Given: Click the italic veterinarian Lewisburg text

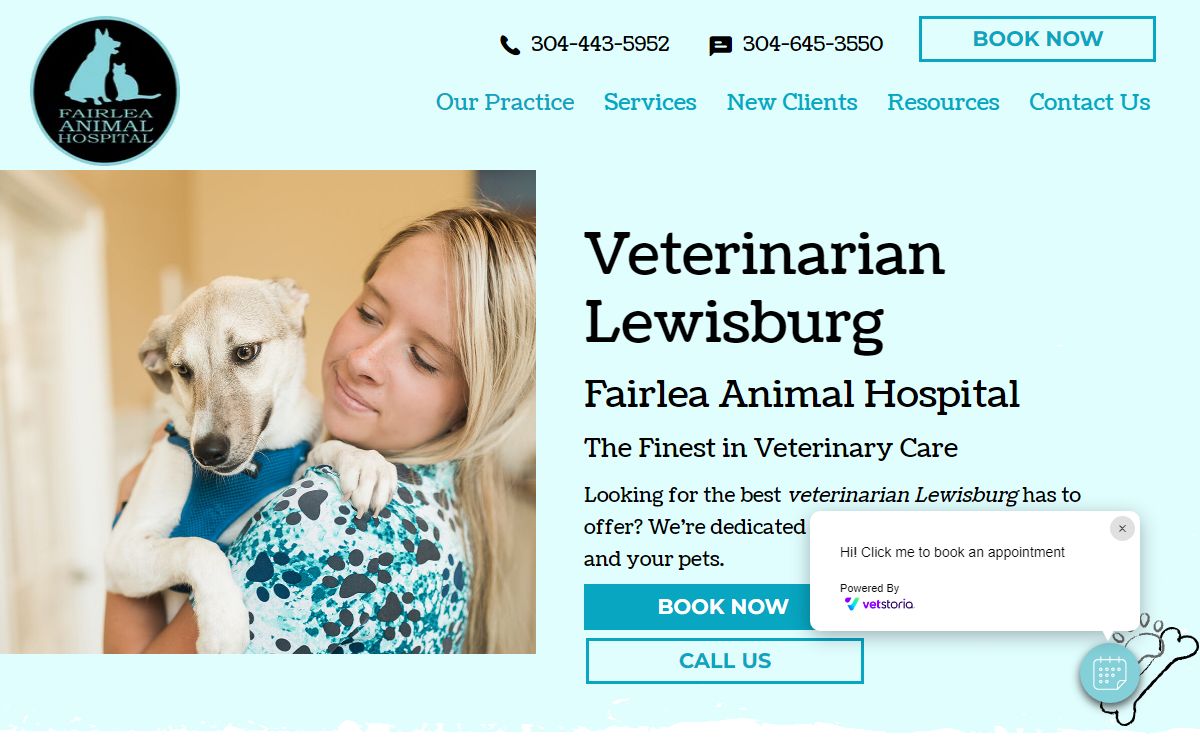Looking at the screenshot, I should (903, 495).
